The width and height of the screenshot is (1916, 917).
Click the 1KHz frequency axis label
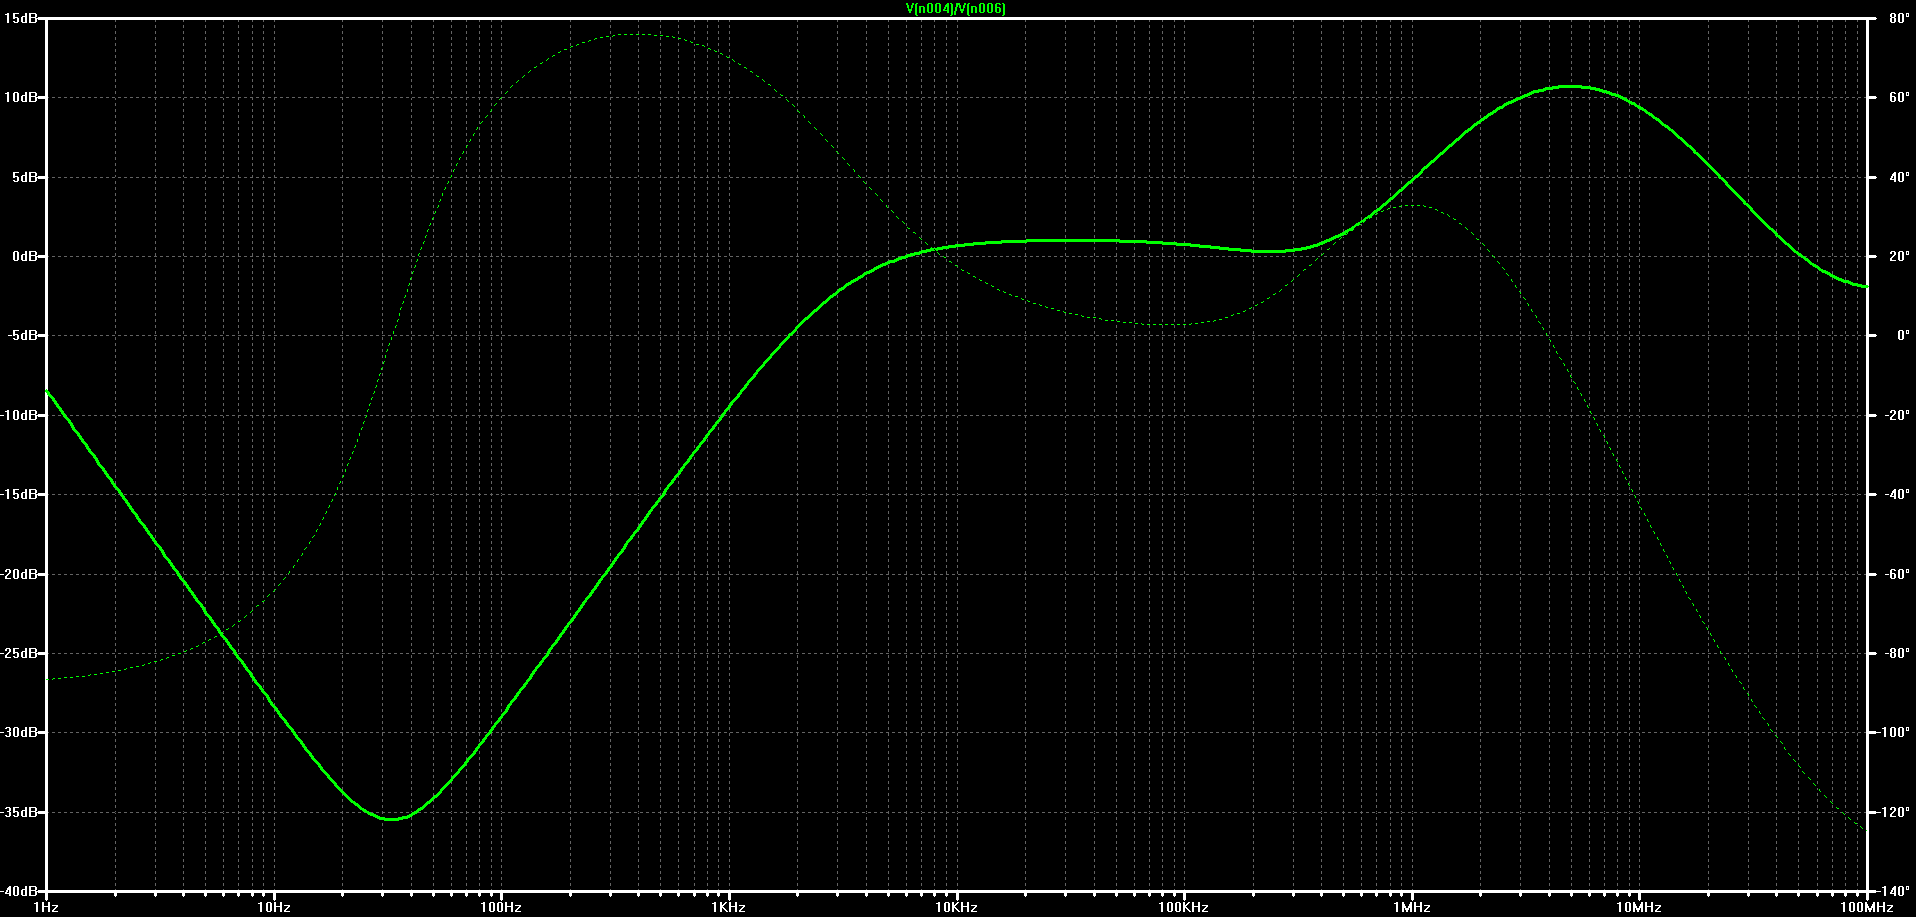click(729, 907)
